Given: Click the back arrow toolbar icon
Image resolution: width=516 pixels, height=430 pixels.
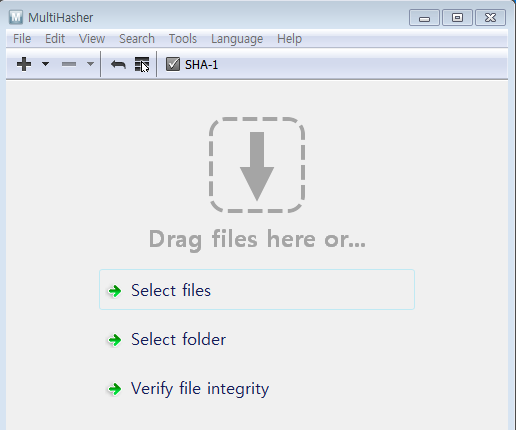Looking at the screenshot, I should 118,64.
